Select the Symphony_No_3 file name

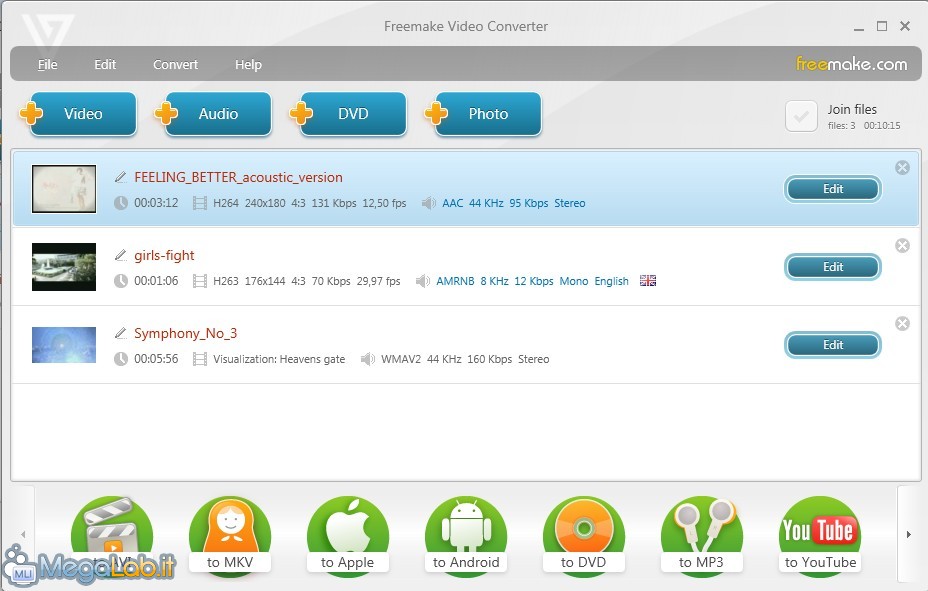tap(185, 333)
